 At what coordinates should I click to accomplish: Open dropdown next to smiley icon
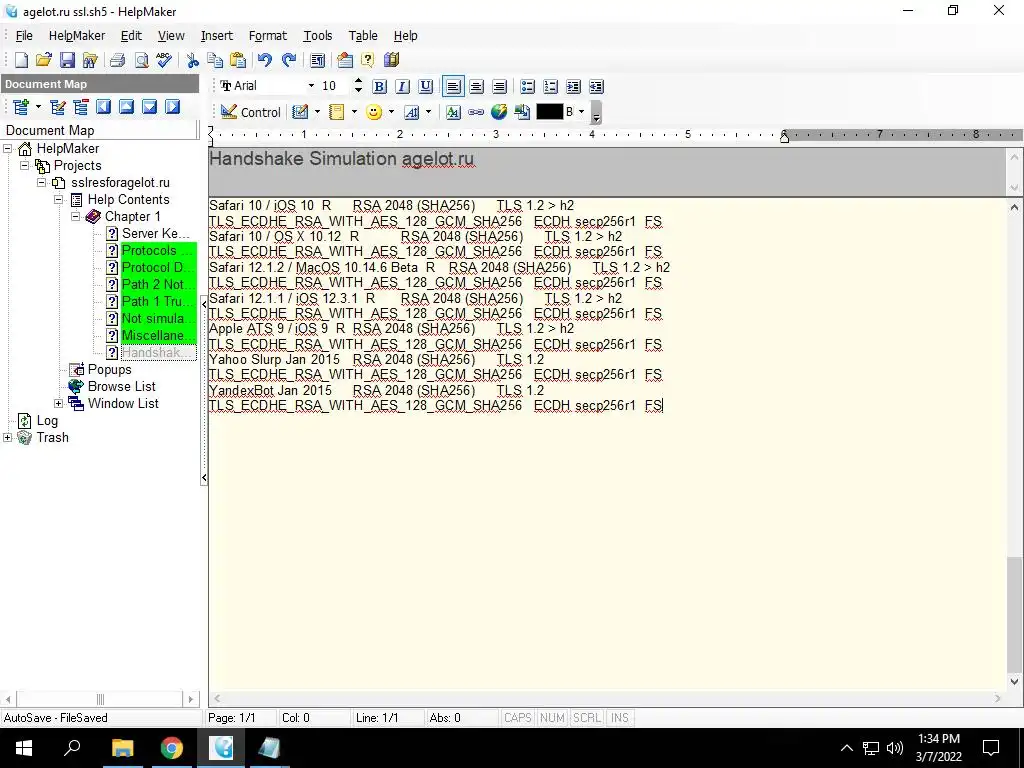[x=391, y=112]
